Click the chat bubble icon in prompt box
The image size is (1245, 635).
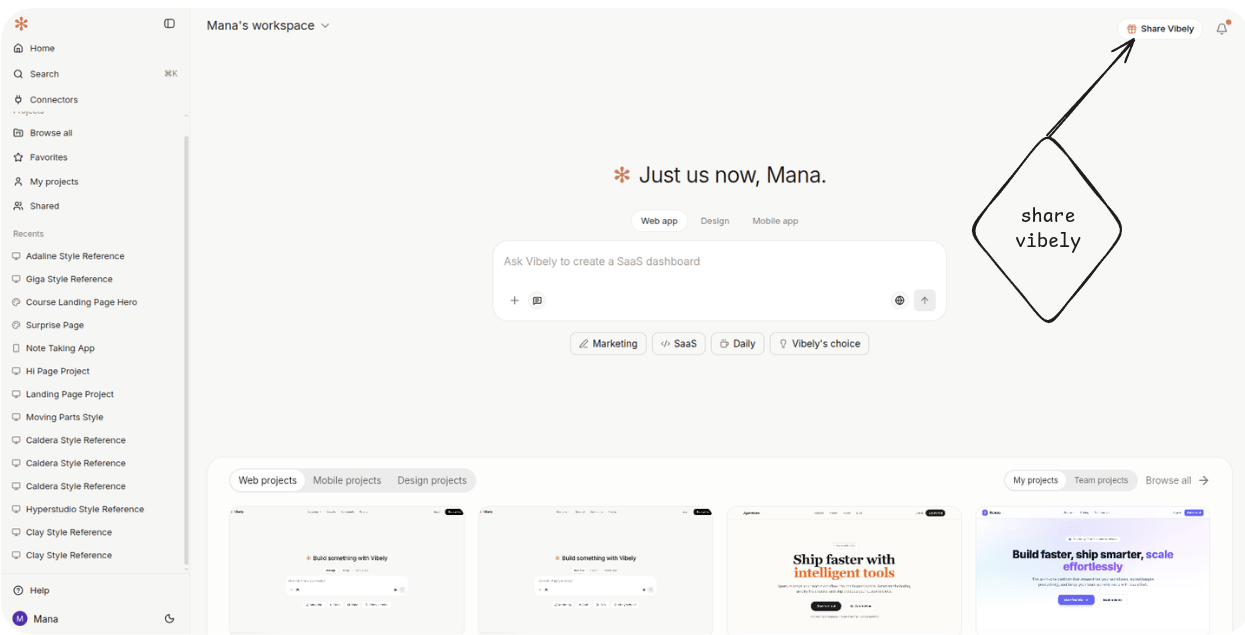coord(537,300)
